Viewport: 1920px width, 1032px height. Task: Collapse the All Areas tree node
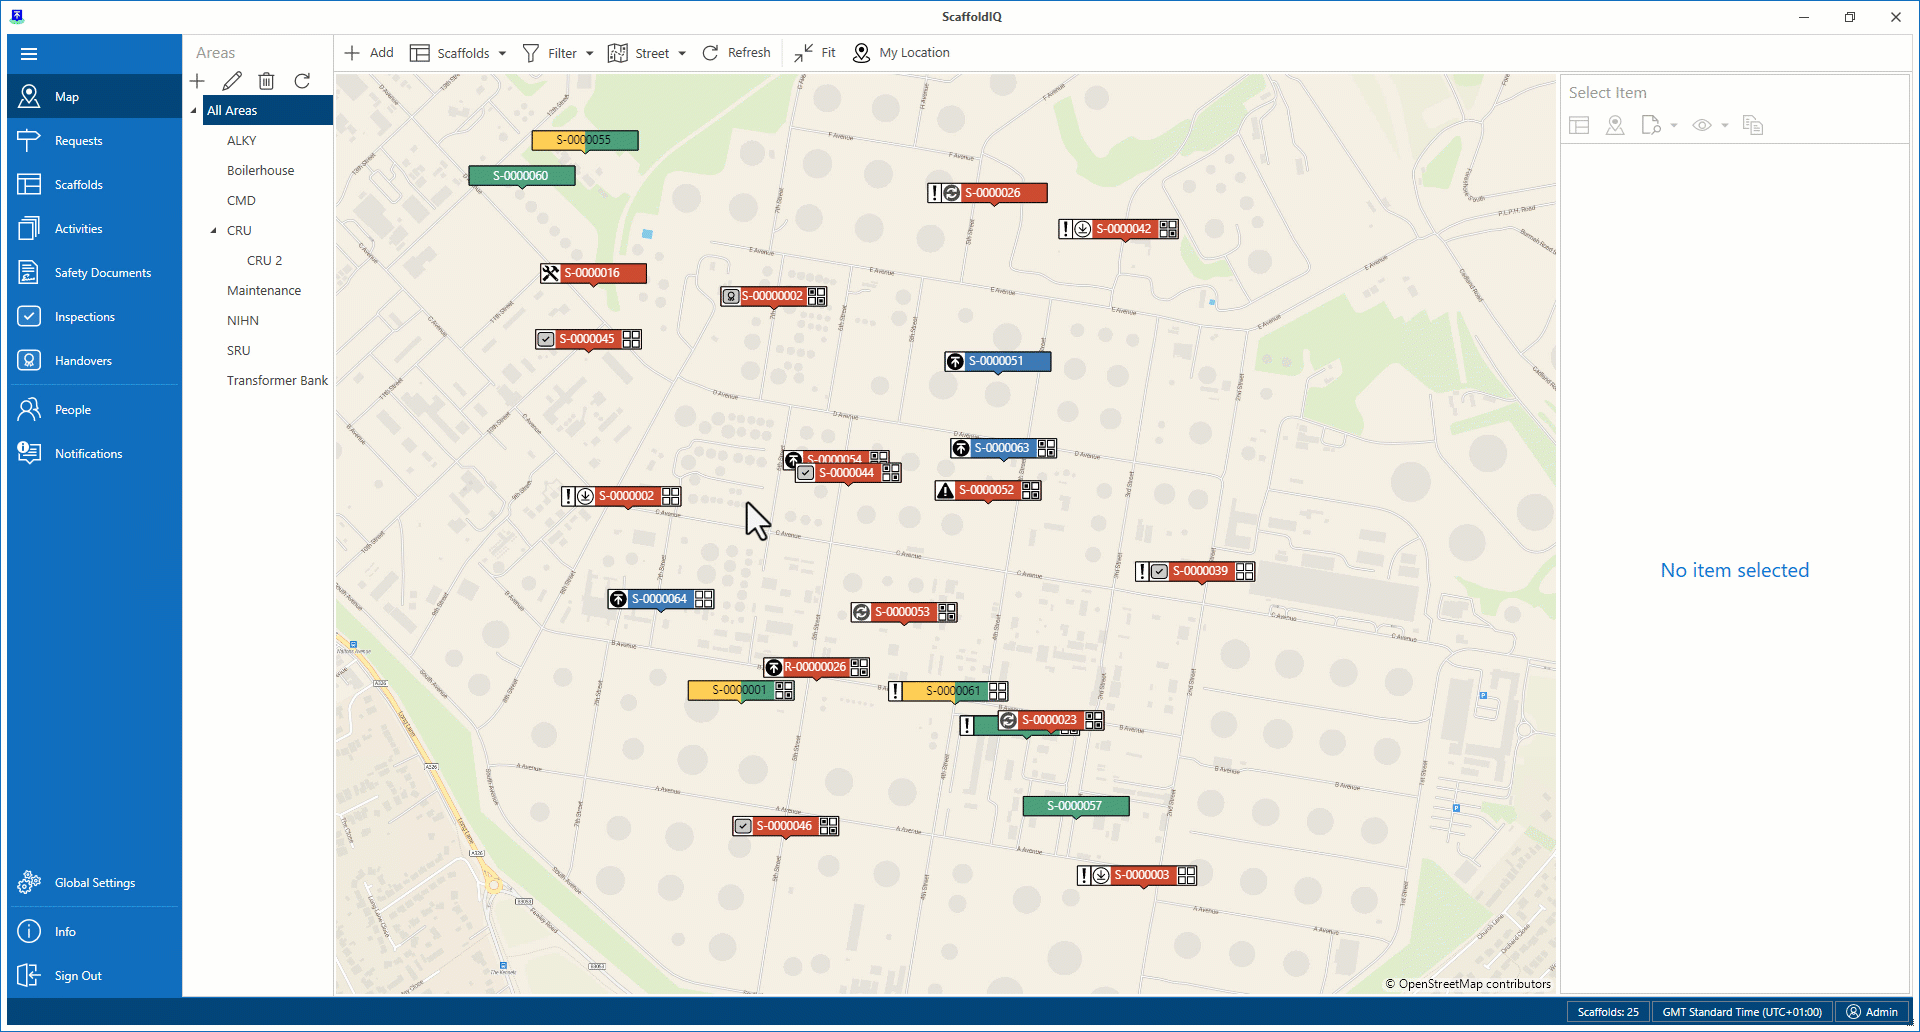(194, 111)
